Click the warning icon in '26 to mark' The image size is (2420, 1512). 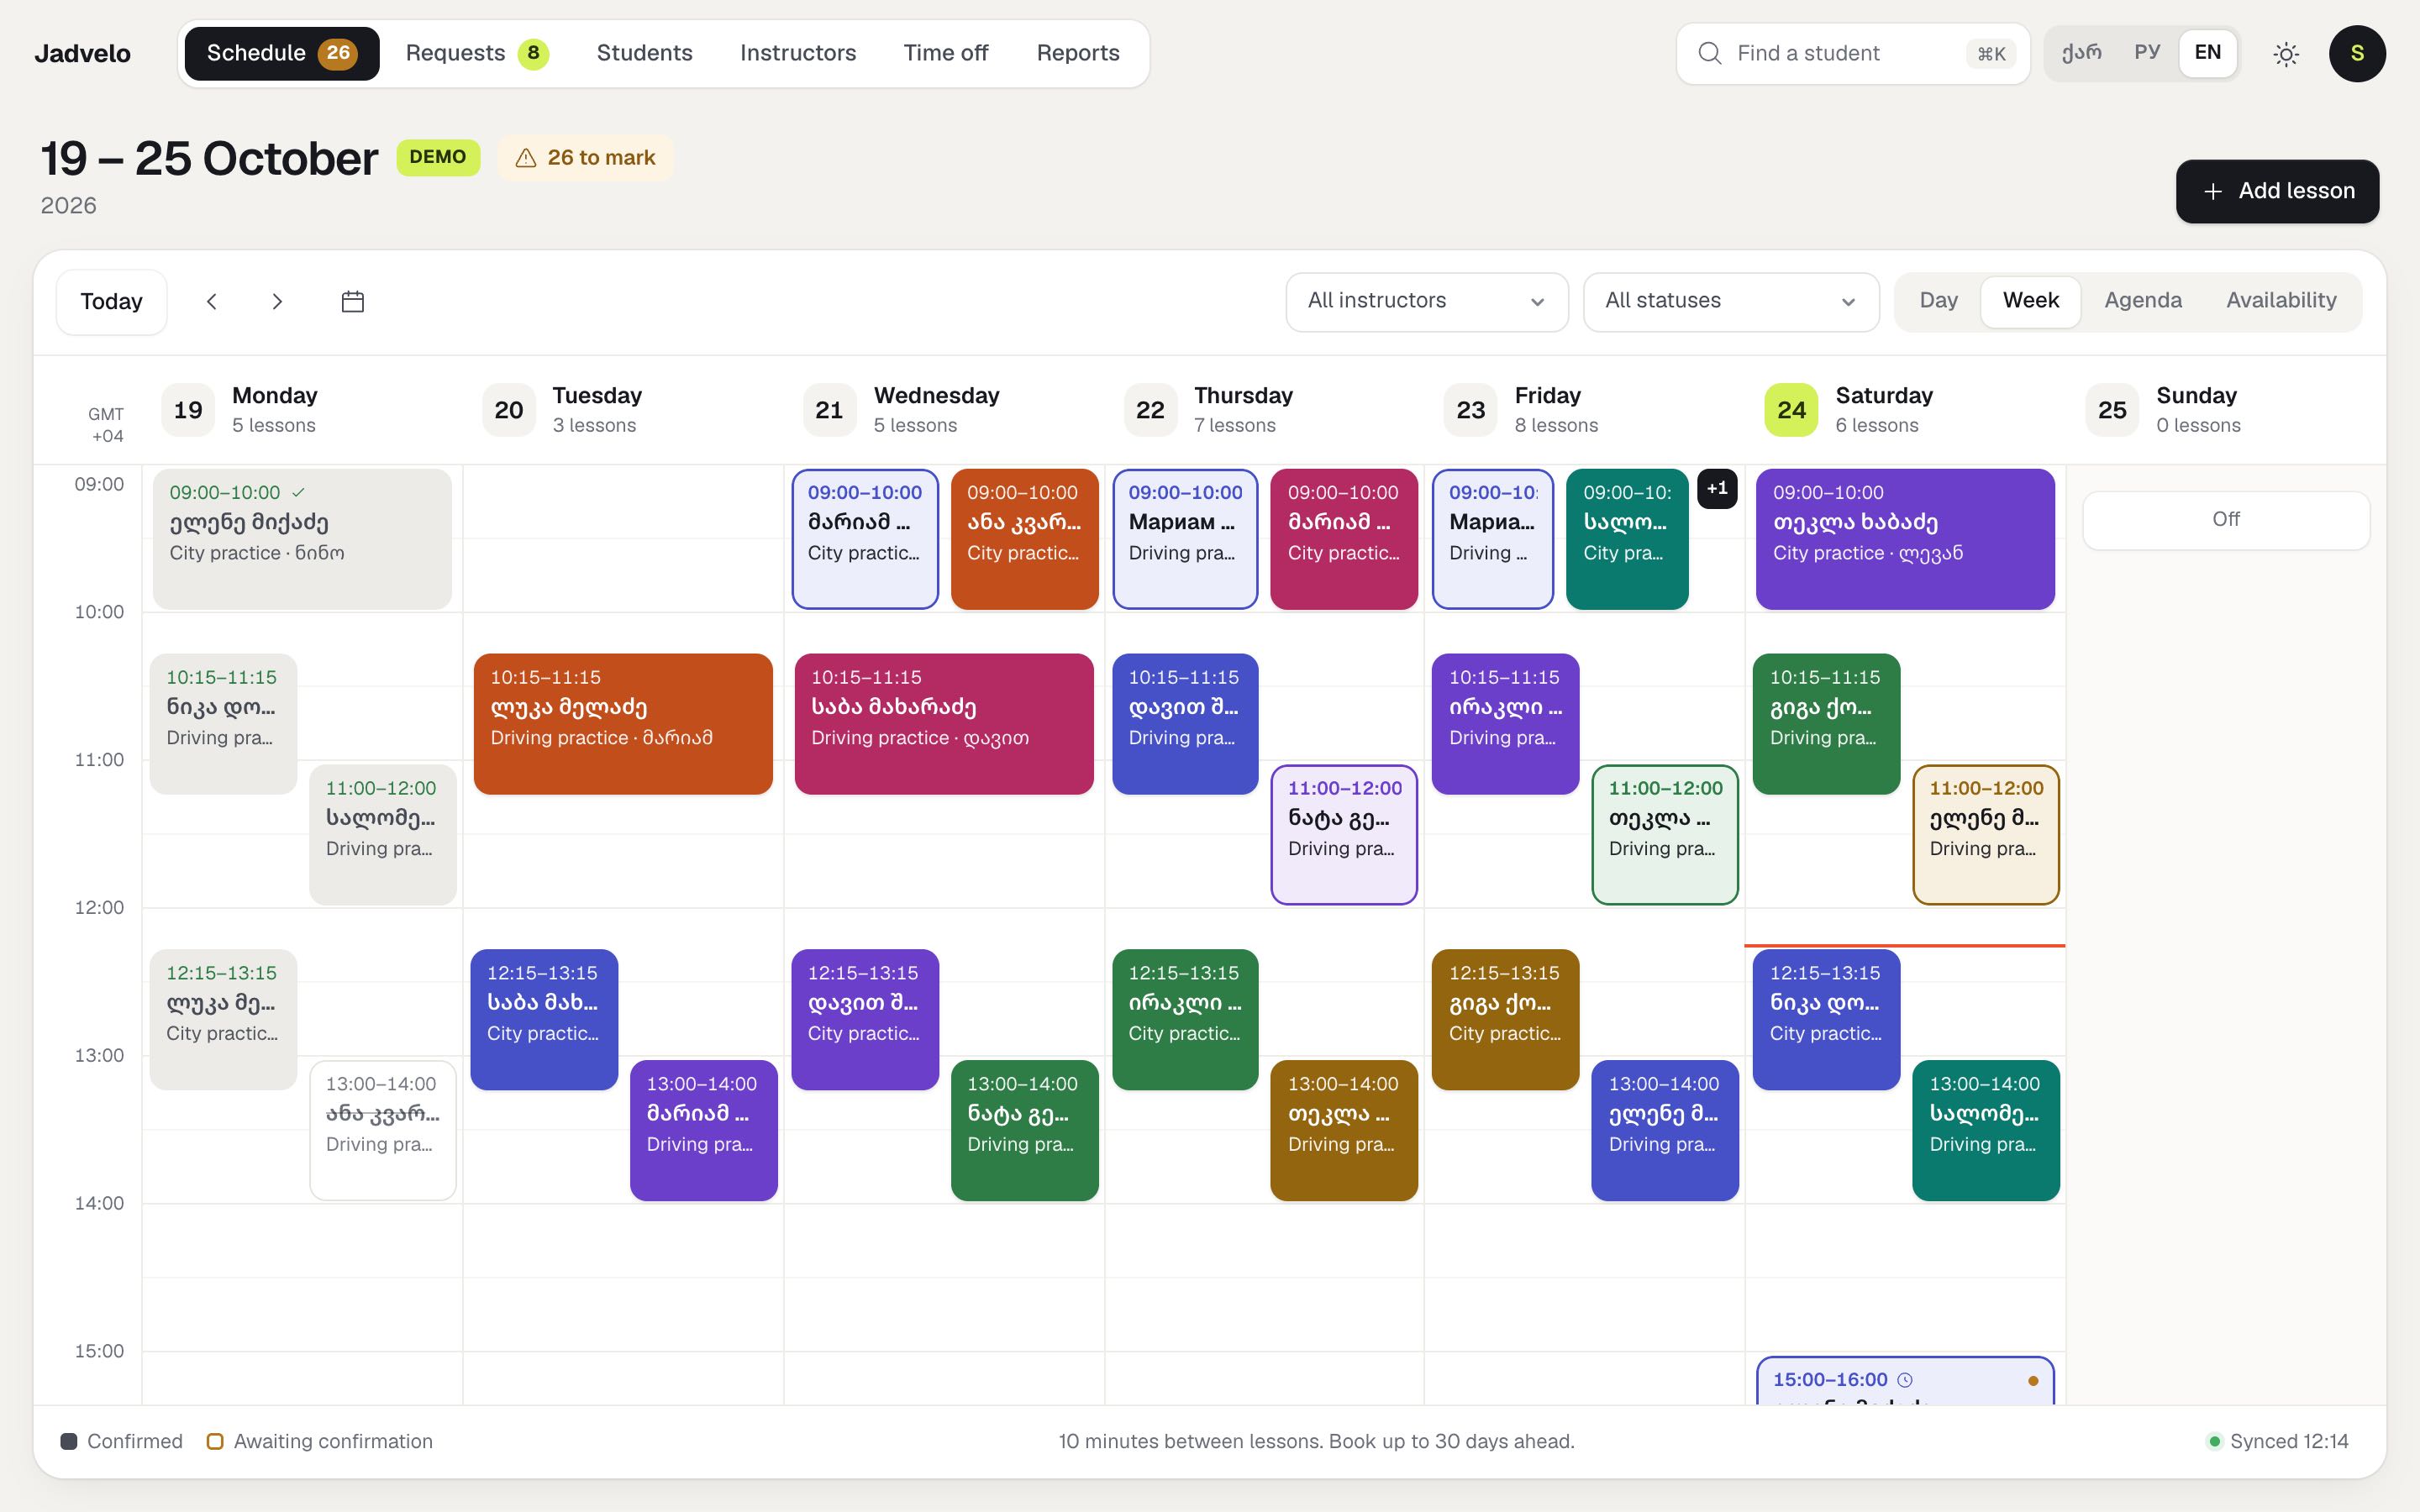pos(525,158)
